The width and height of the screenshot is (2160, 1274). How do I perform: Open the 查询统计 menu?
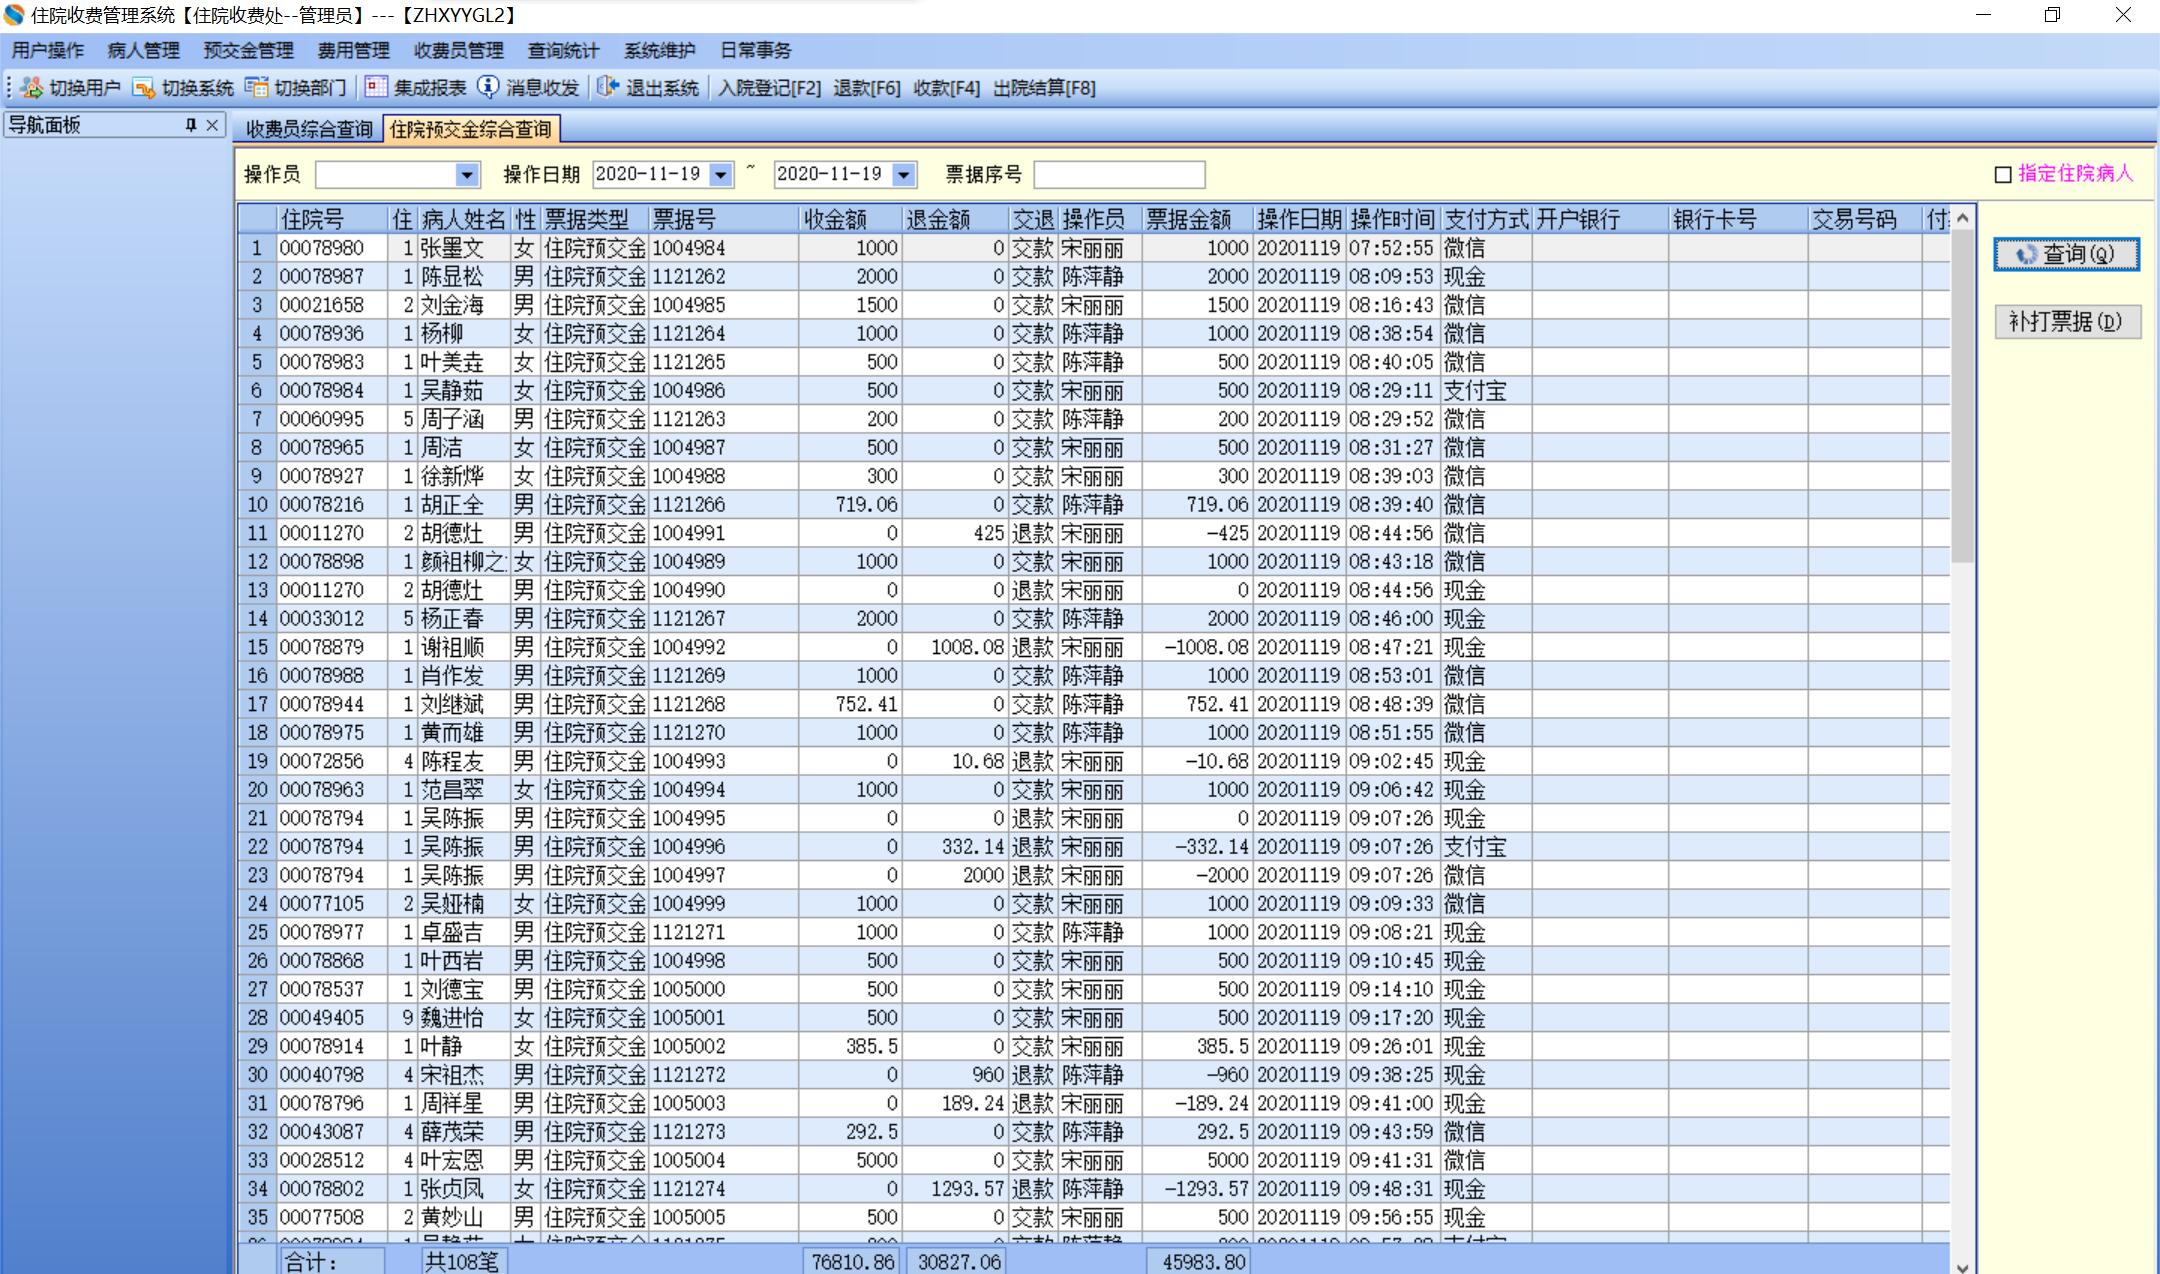(563, 50)
